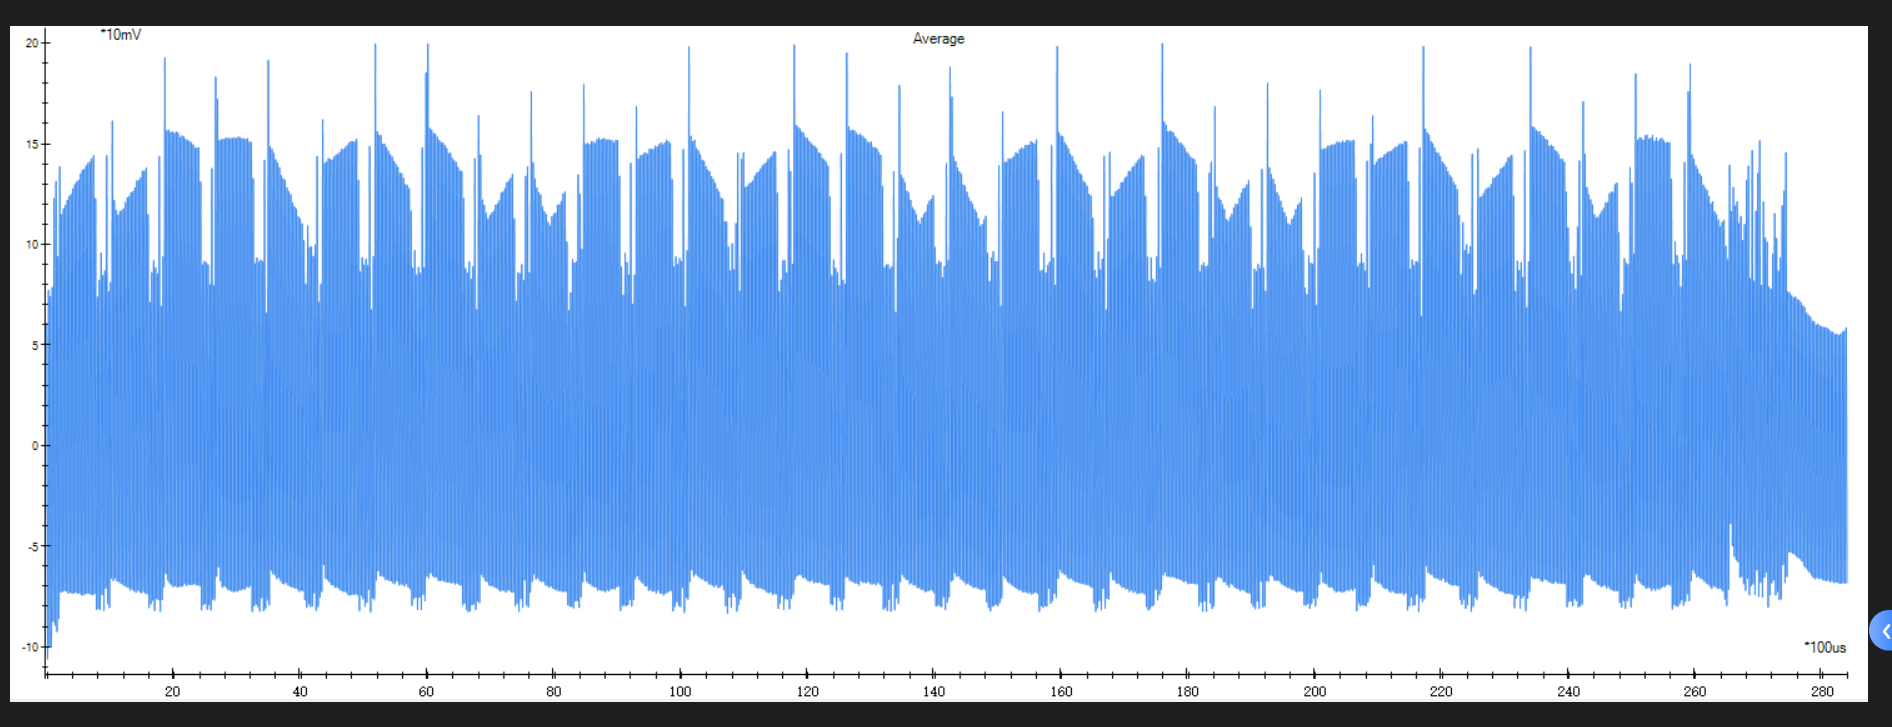Click the 20 label on the voltage axis

[31, 43]
